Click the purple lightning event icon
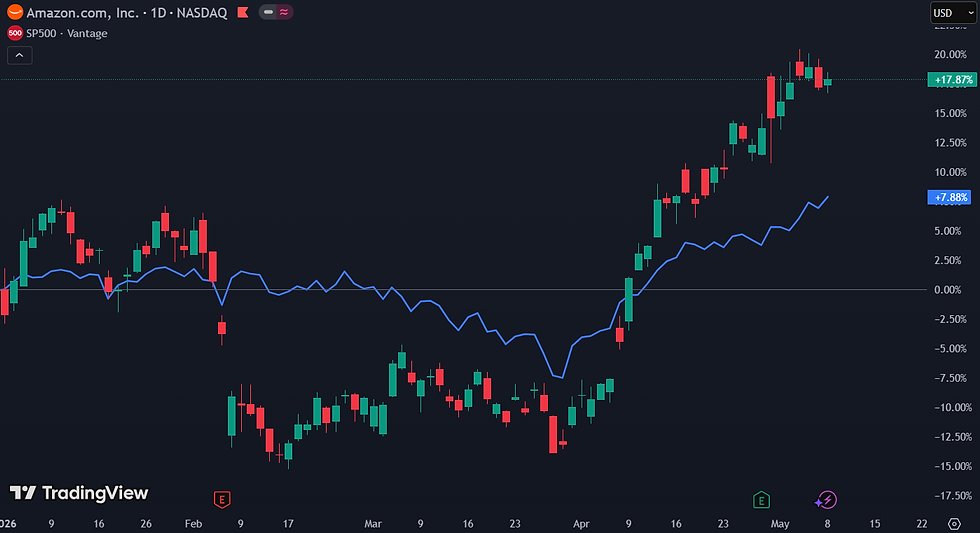 (826, 500)
